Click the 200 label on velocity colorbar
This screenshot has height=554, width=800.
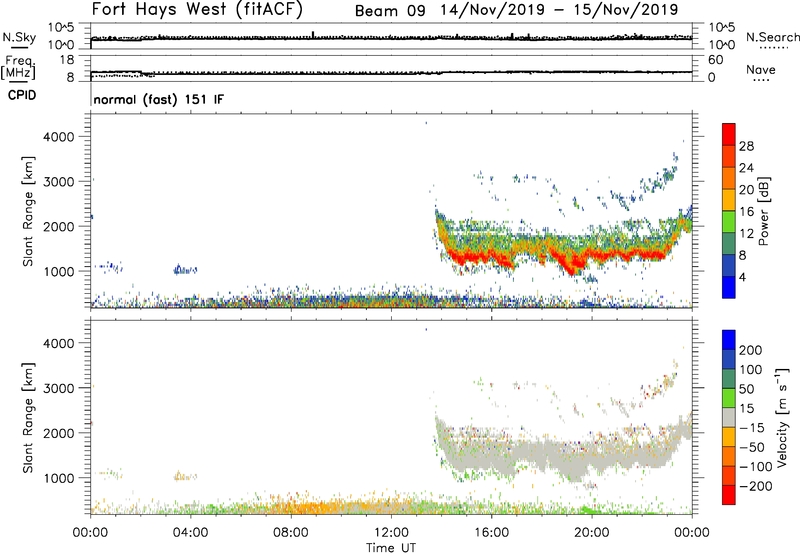[x=751, y=350]
